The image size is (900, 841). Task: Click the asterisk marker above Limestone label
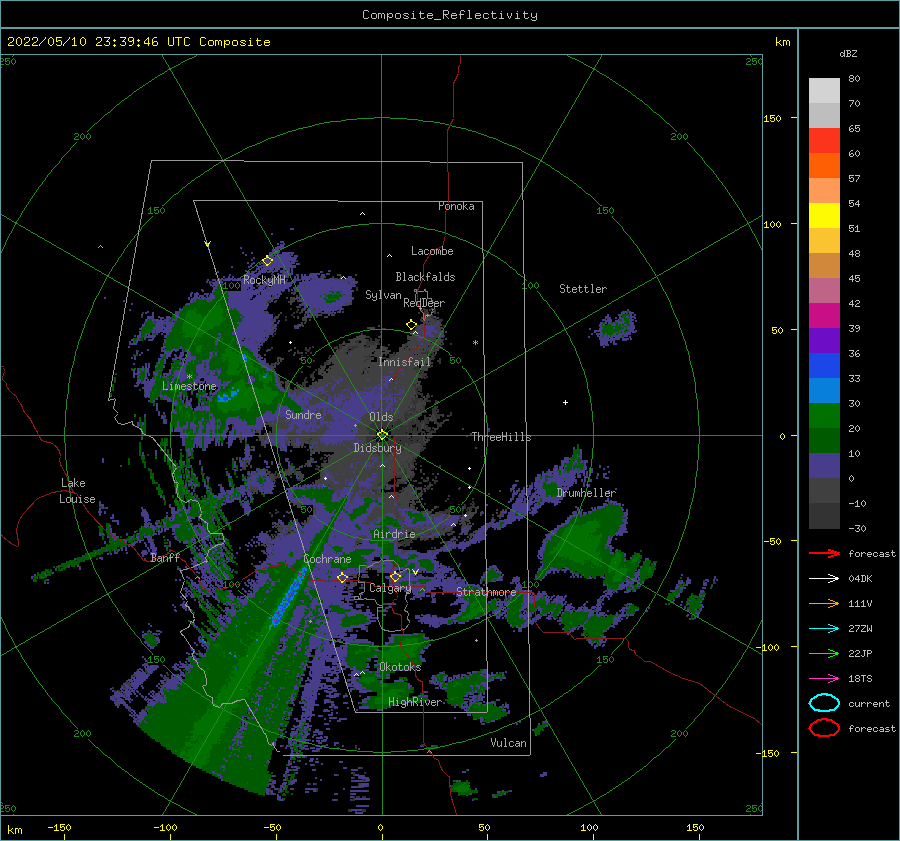(189, 377)
